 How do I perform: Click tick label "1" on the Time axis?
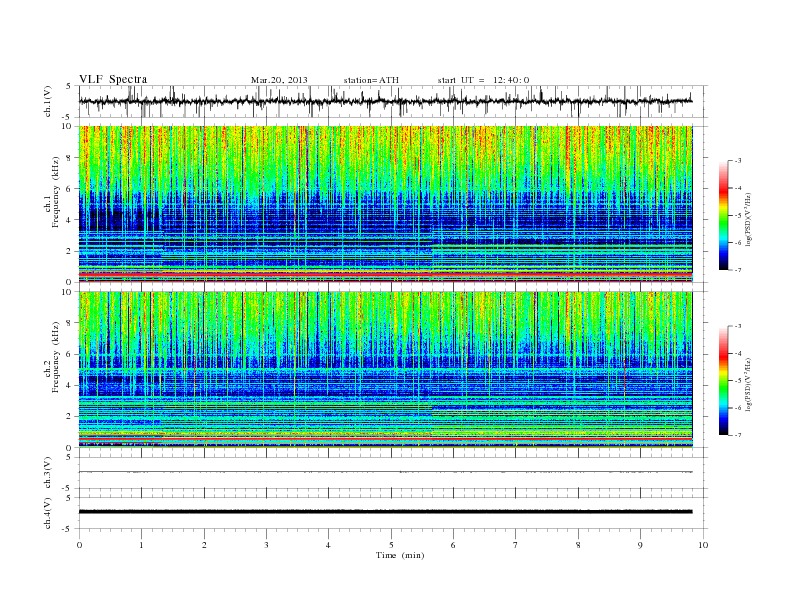tap(142, 545)
